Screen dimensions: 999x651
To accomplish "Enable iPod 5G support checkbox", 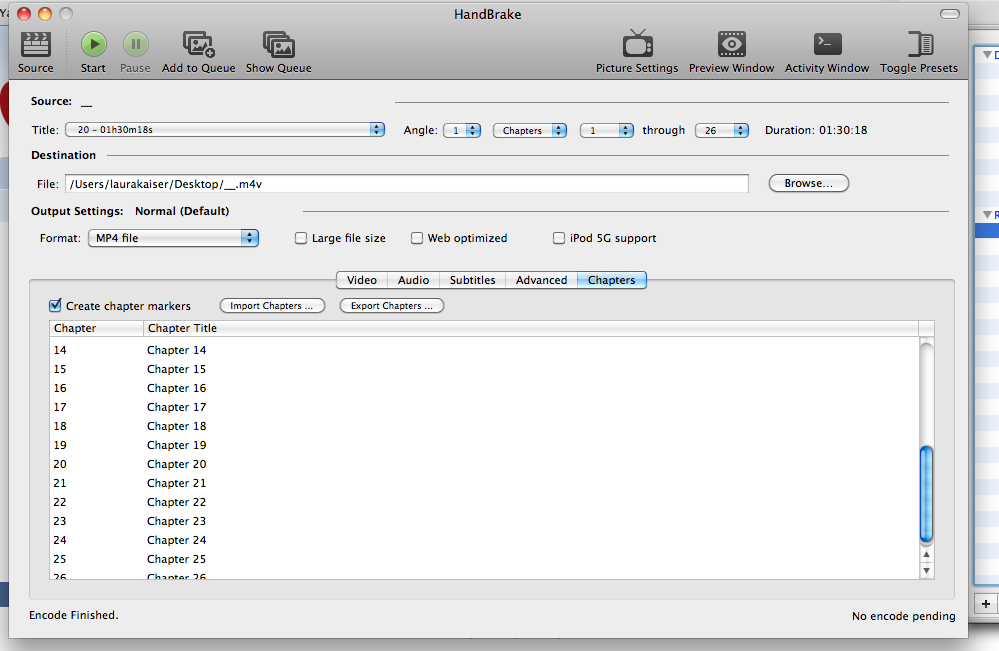I will pyautogui.click(x=559, y=238).
